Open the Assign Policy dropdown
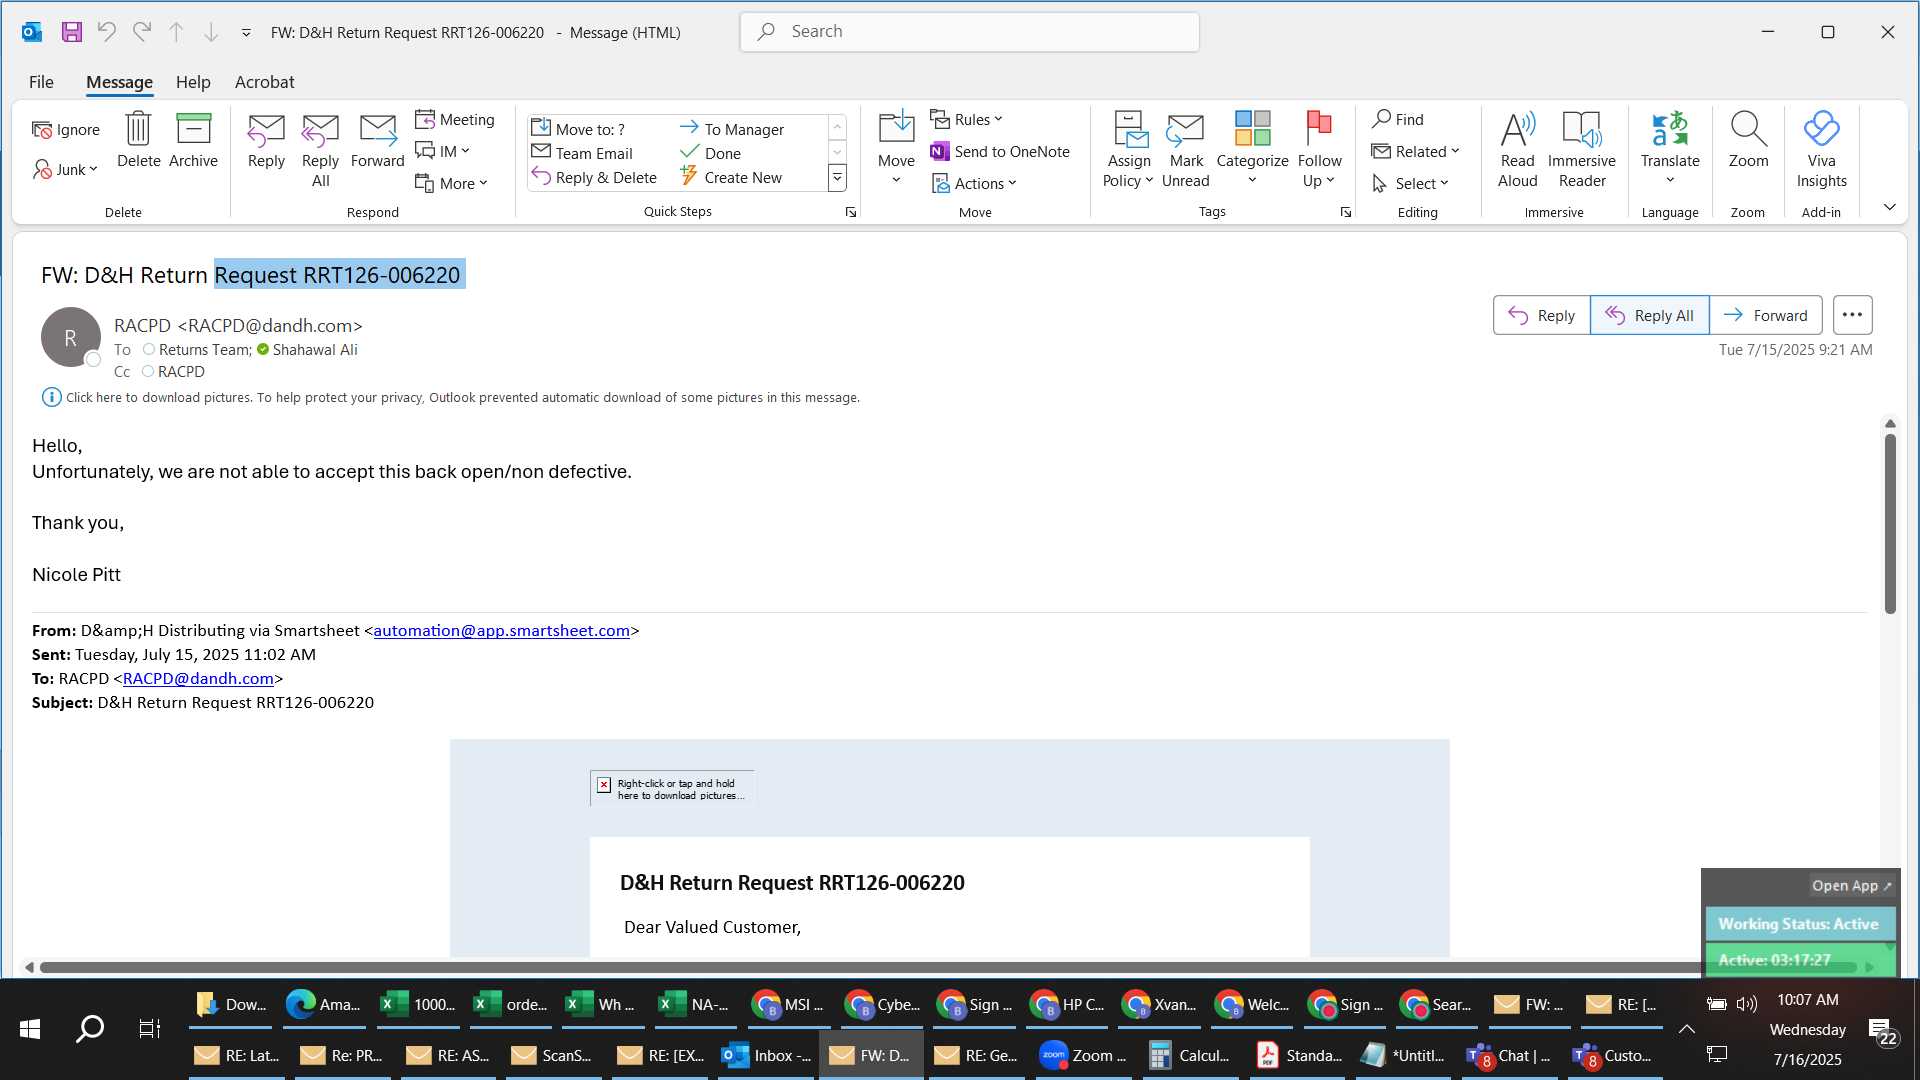This screenshot has height=1080, width=1920. 1128,150
